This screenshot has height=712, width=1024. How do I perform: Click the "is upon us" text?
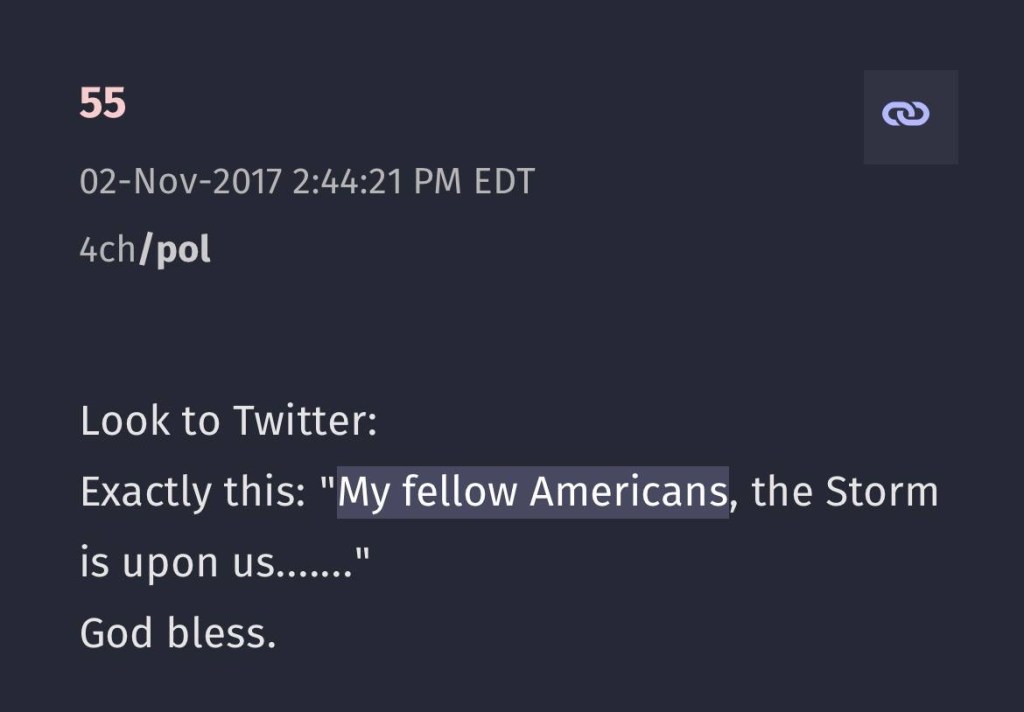coord(176,563)
